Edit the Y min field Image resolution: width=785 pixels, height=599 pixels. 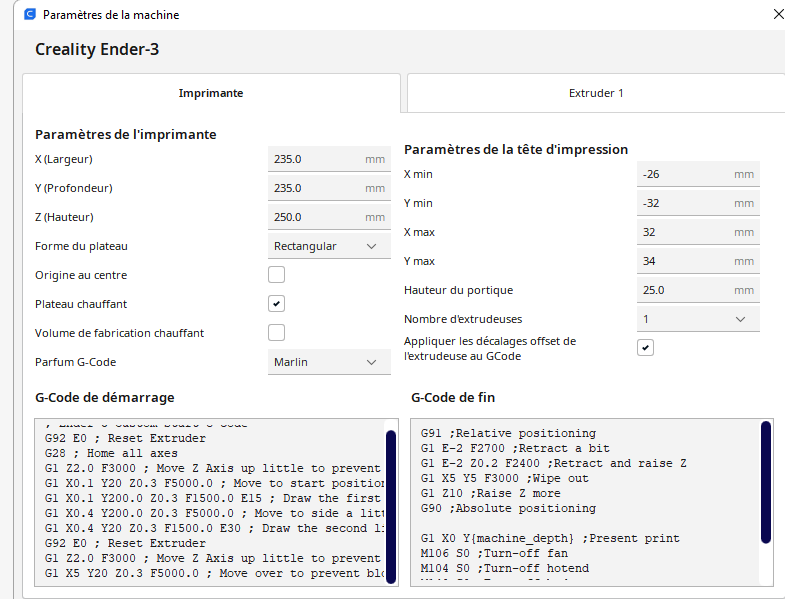698,203
